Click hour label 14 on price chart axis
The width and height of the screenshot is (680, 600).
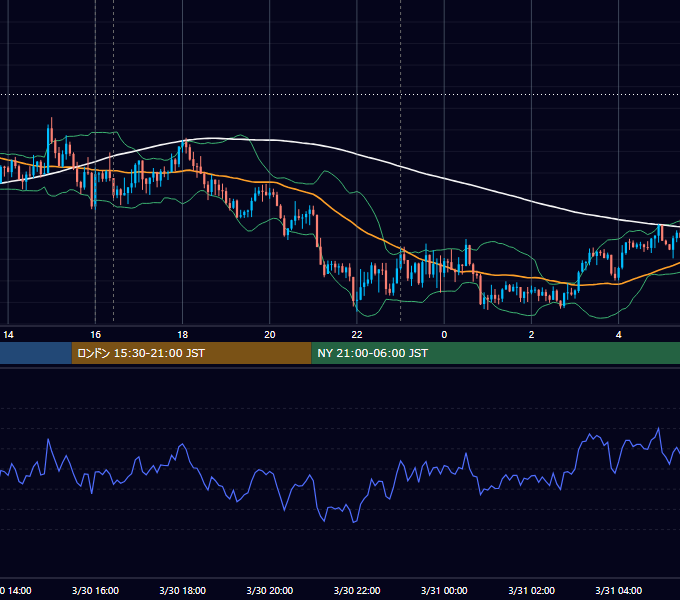(8, 335)
